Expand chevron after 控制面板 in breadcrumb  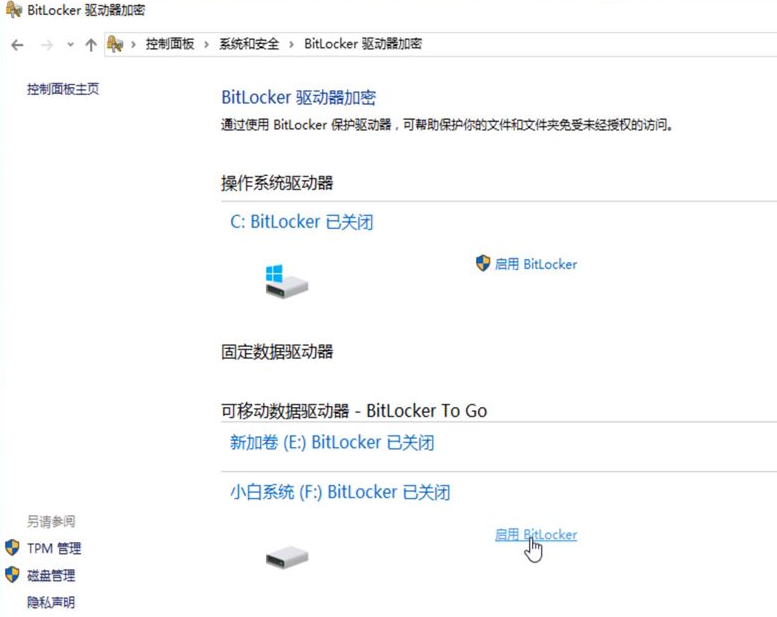pos(206,45)
